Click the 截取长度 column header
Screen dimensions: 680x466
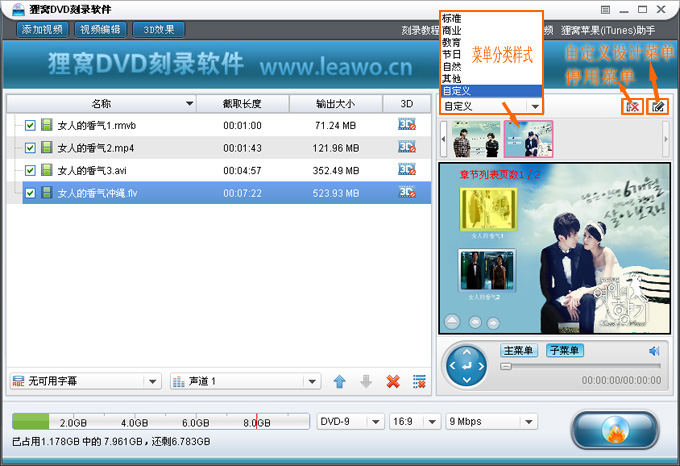(242, 104)
